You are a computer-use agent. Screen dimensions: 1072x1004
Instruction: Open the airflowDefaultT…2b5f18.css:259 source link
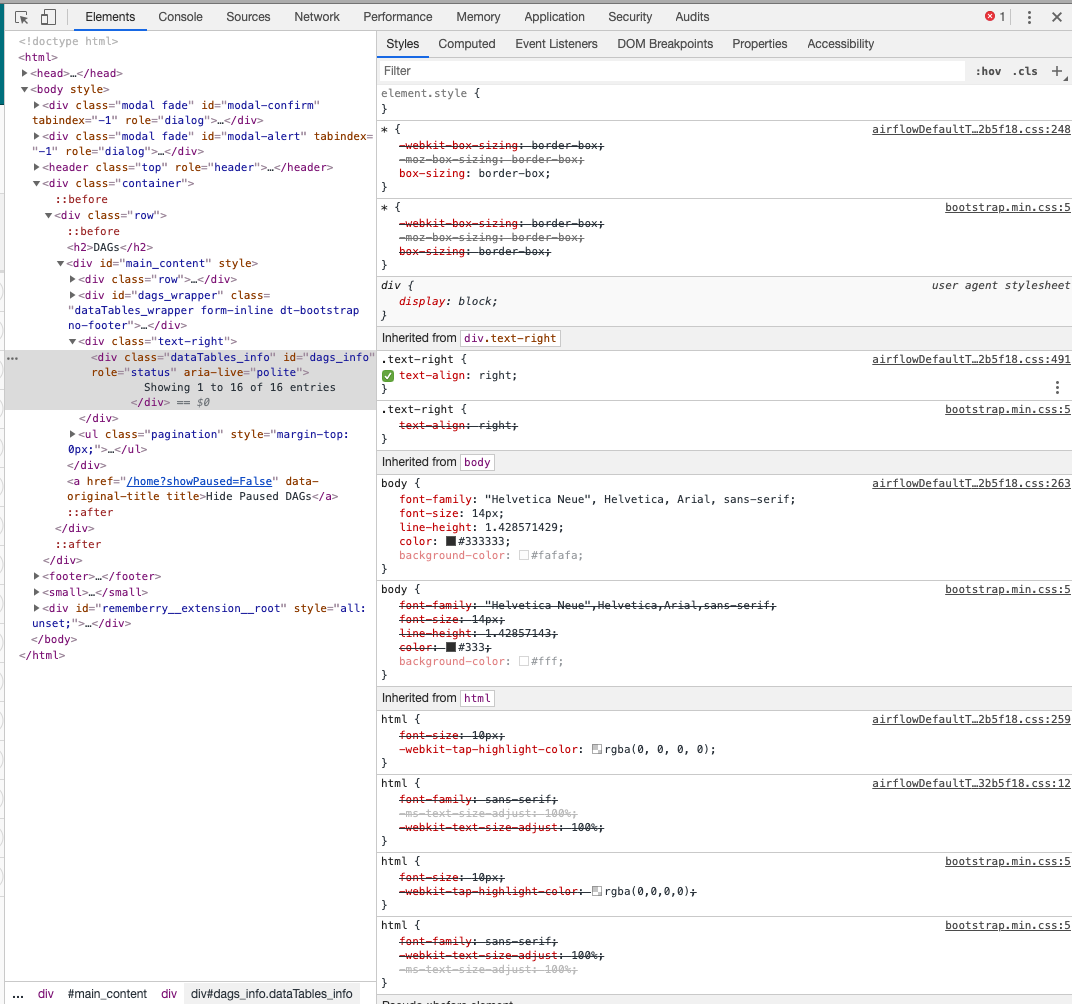[971, 719]
